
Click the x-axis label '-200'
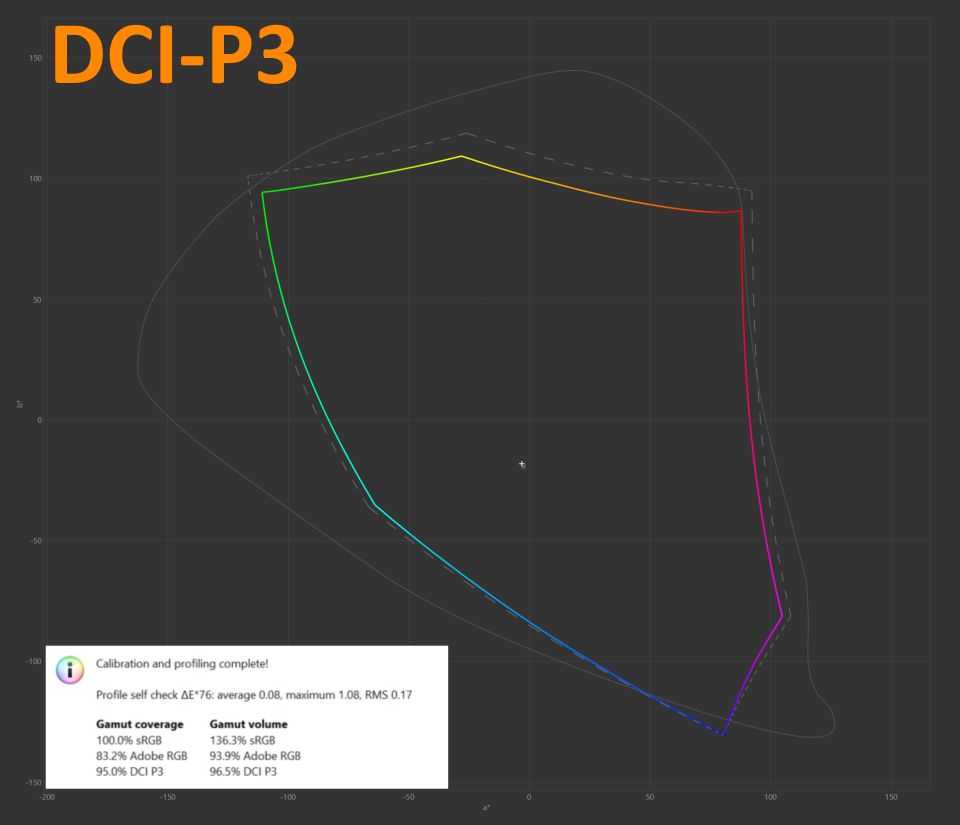[x=47, y=797]
